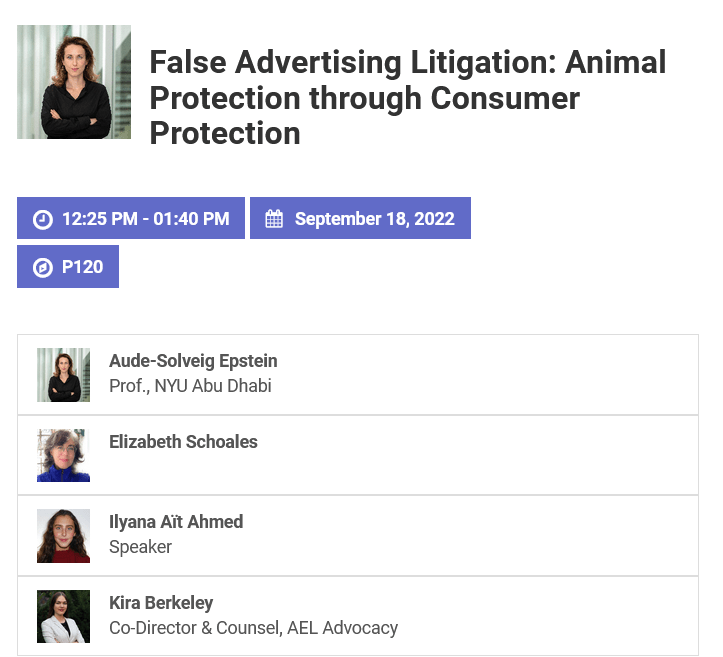
Task: Open the large session header photo
Action: click(74, 82)
